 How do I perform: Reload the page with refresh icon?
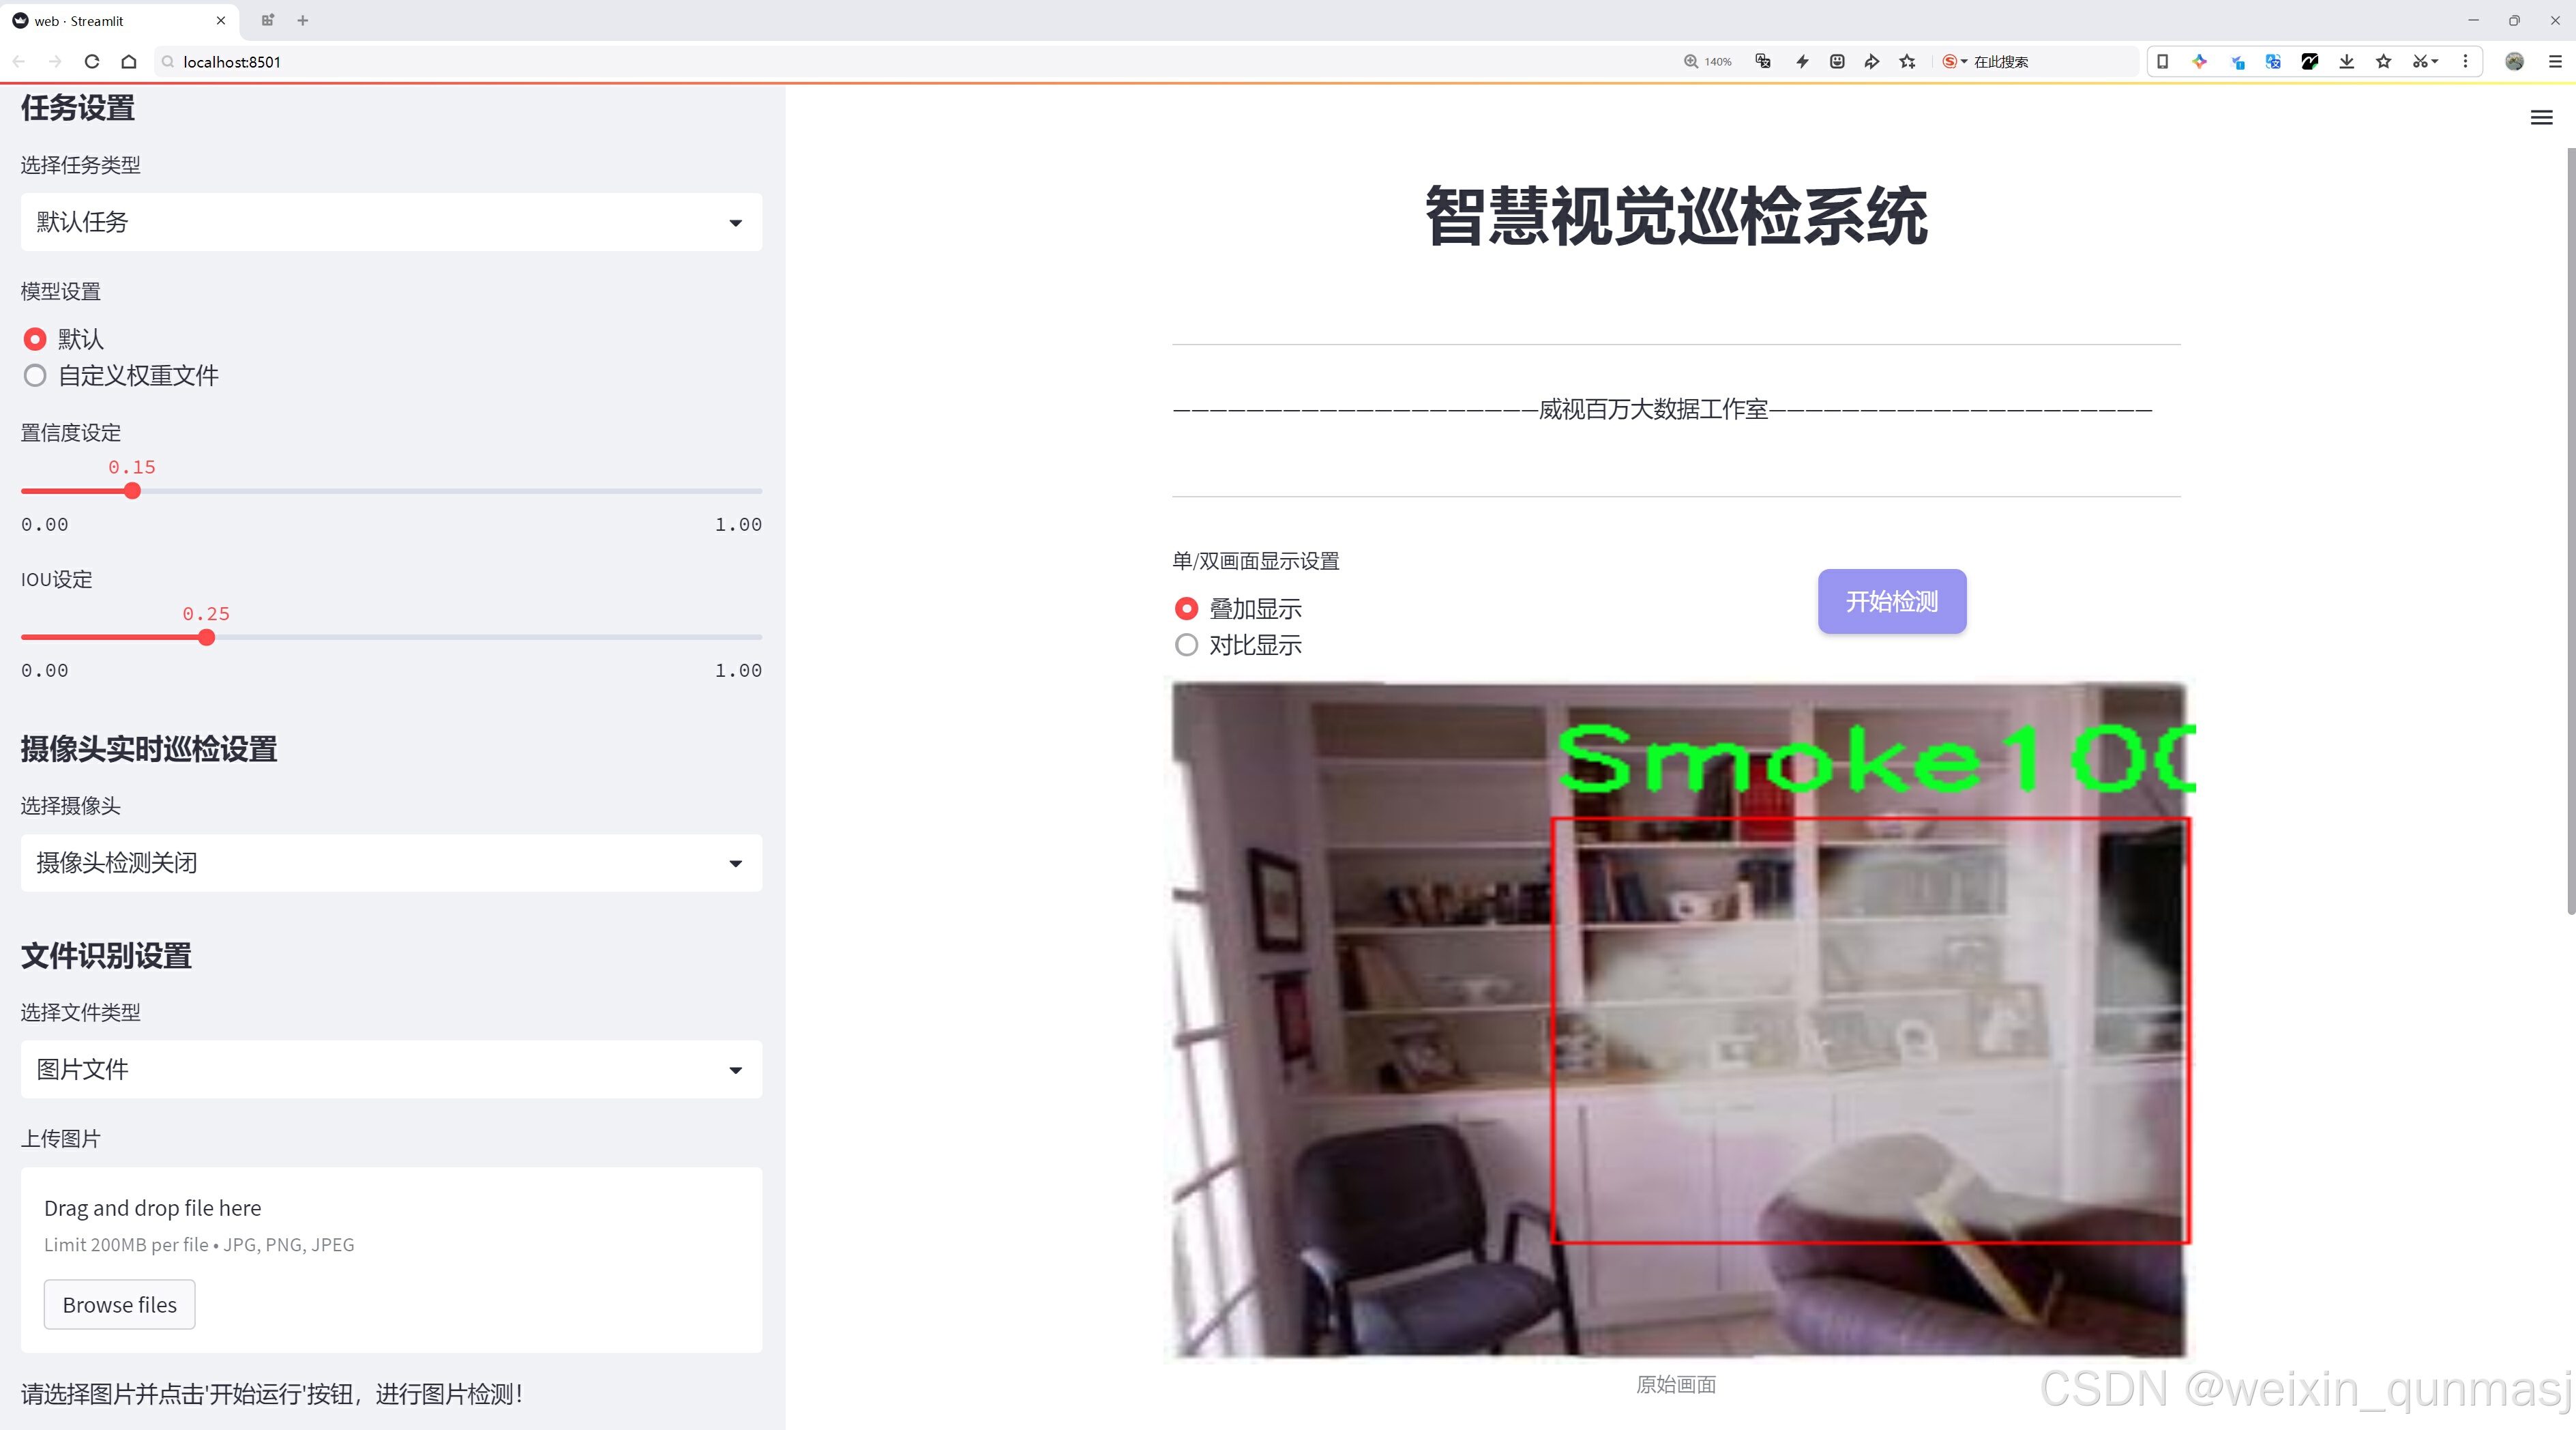(x=92, y=62)
